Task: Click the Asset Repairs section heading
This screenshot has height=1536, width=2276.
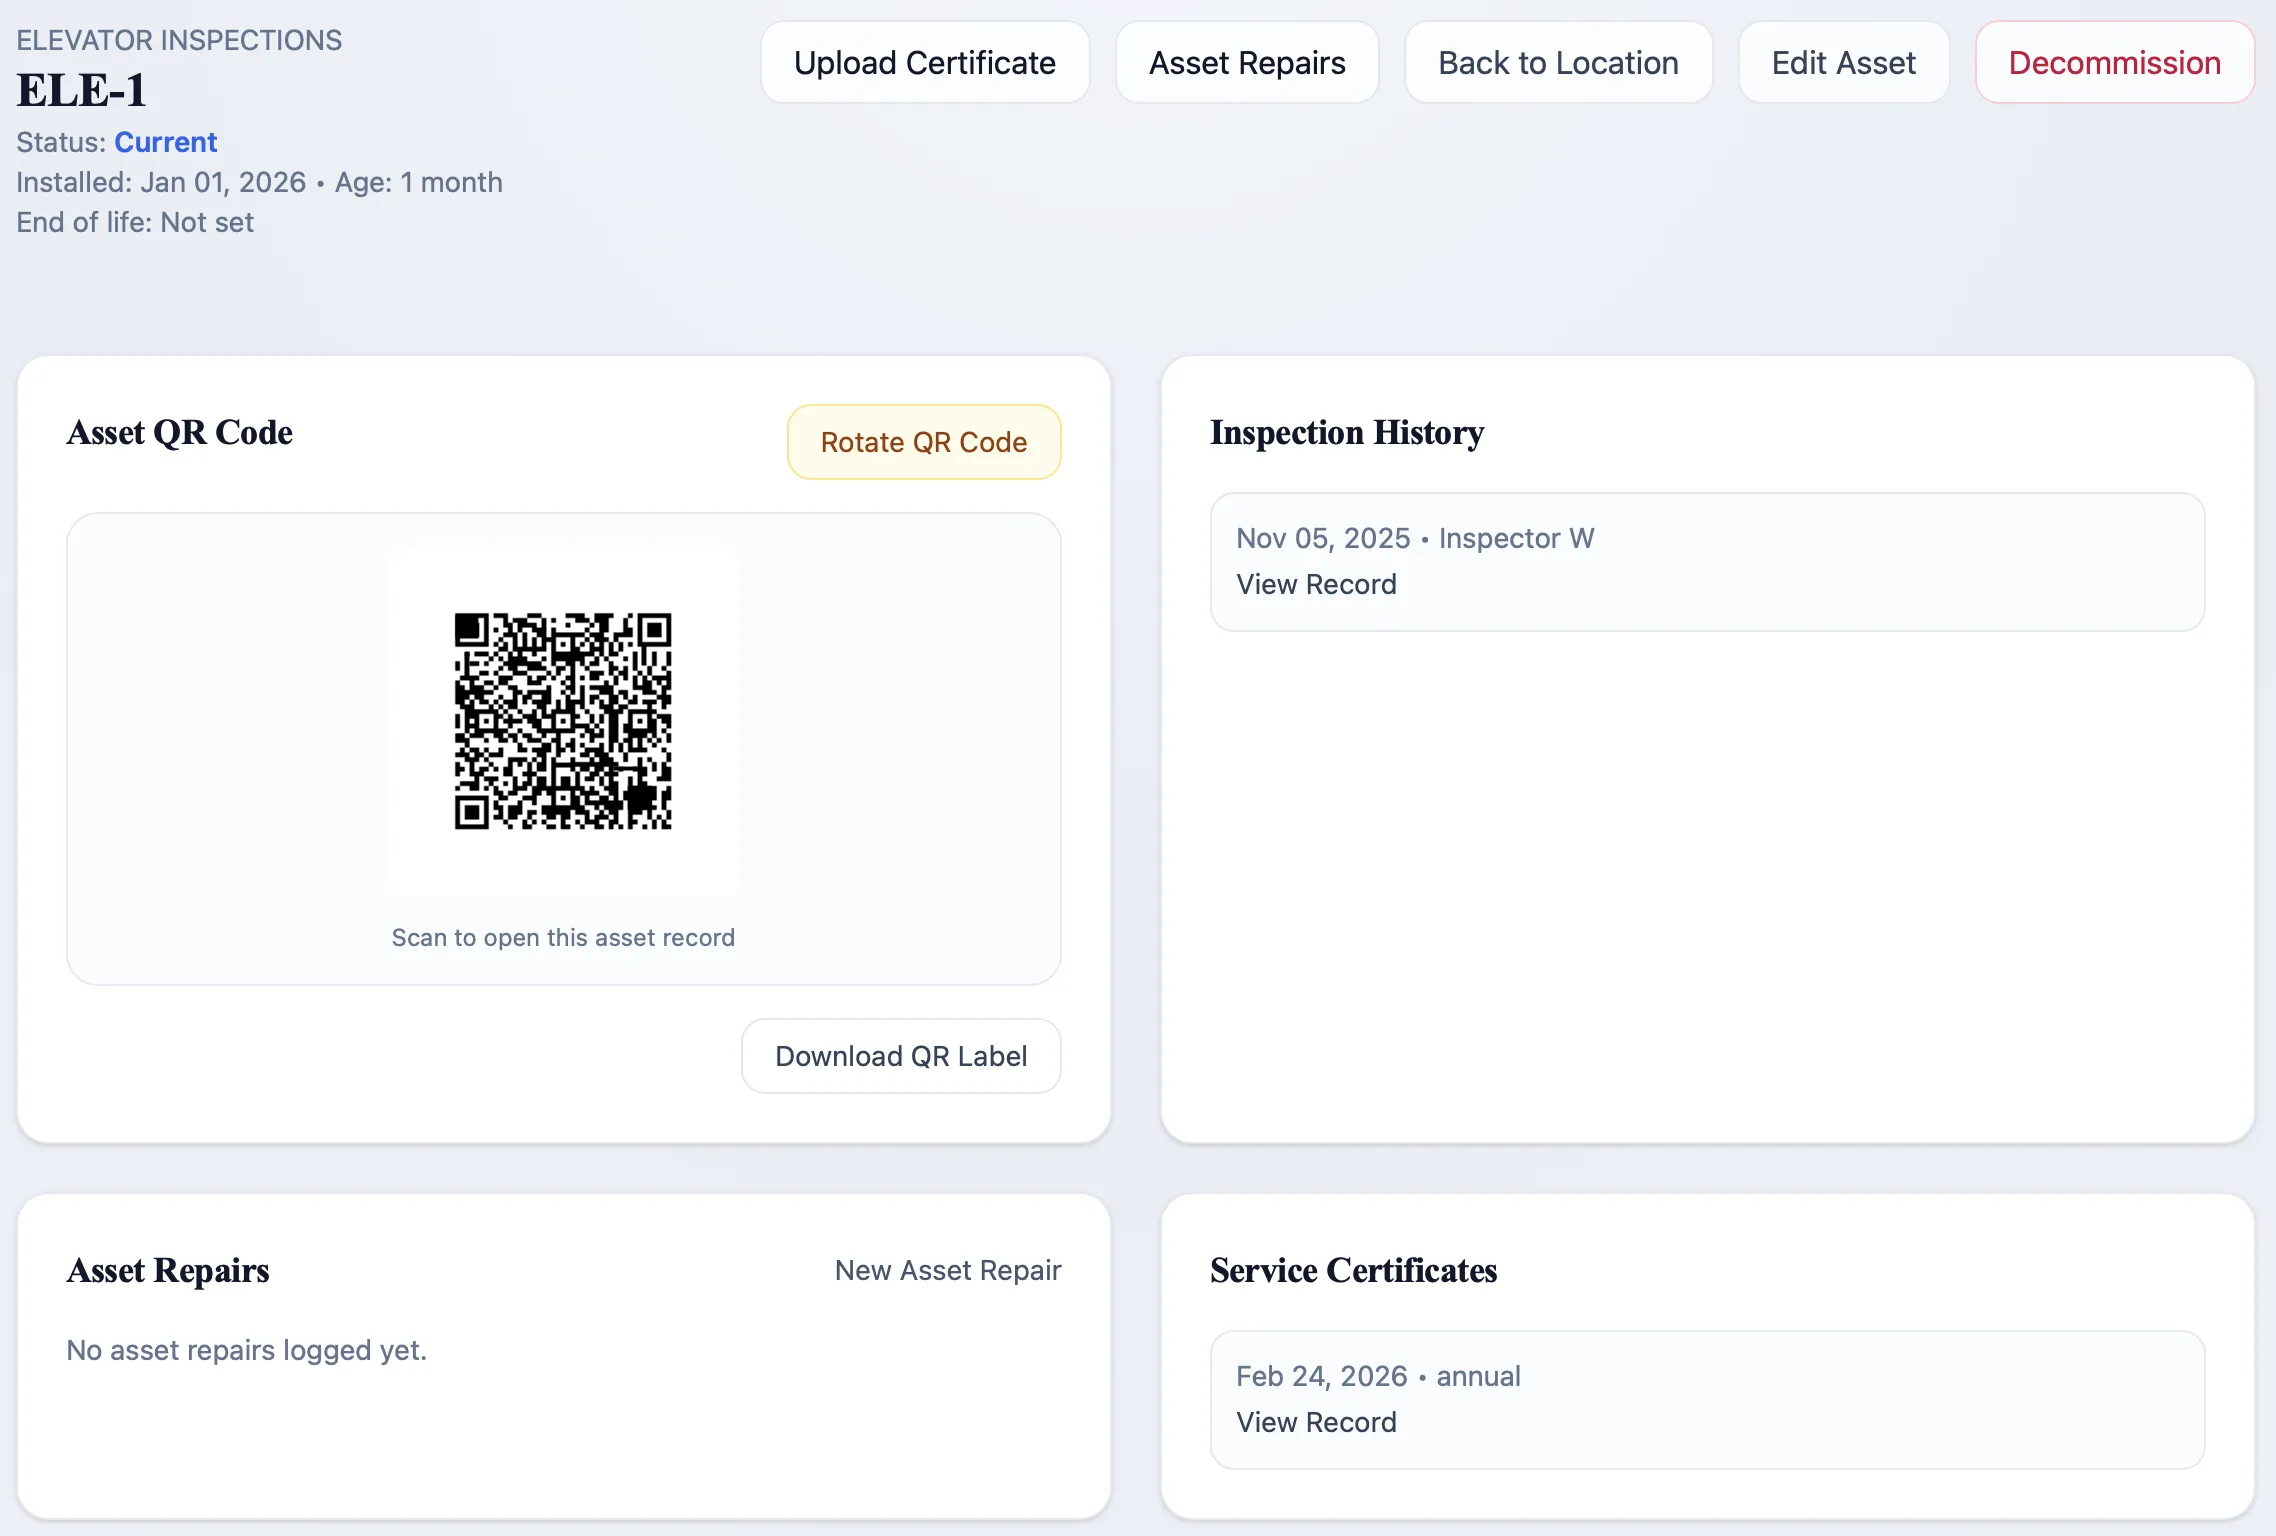Action: [x=168, y=1271]
